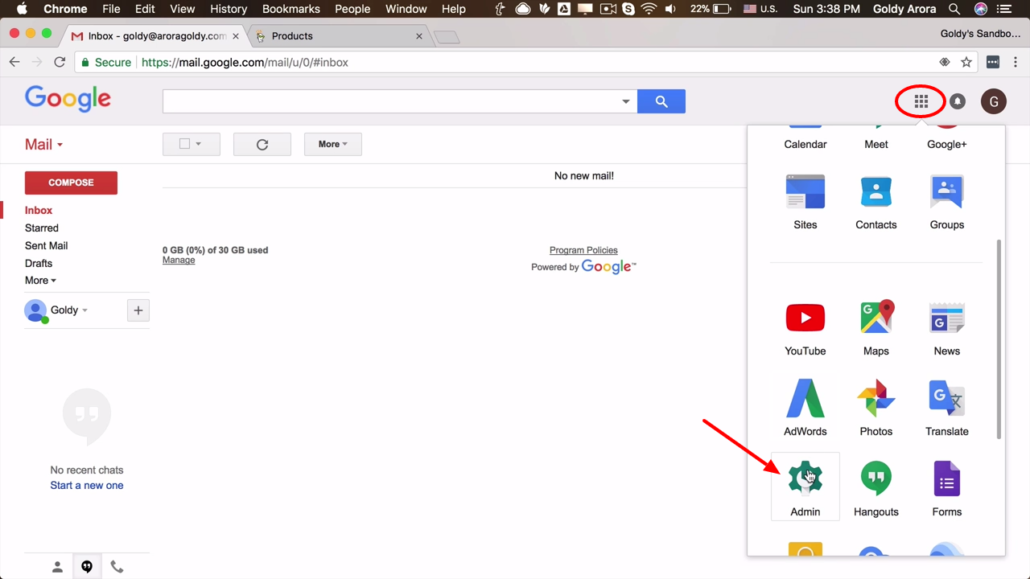Switch to the Products browser tab

click(338, 36)
